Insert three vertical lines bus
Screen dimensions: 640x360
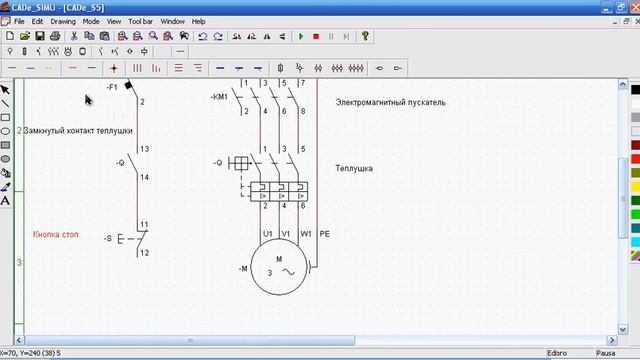tap(137, 68)
